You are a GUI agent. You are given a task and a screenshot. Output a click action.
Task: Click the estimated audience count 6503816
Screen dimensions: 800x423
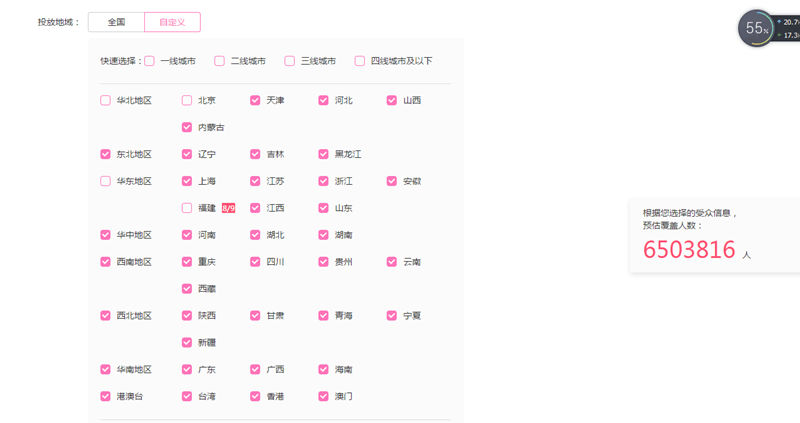pyautogui.click(x=689, y=250)
